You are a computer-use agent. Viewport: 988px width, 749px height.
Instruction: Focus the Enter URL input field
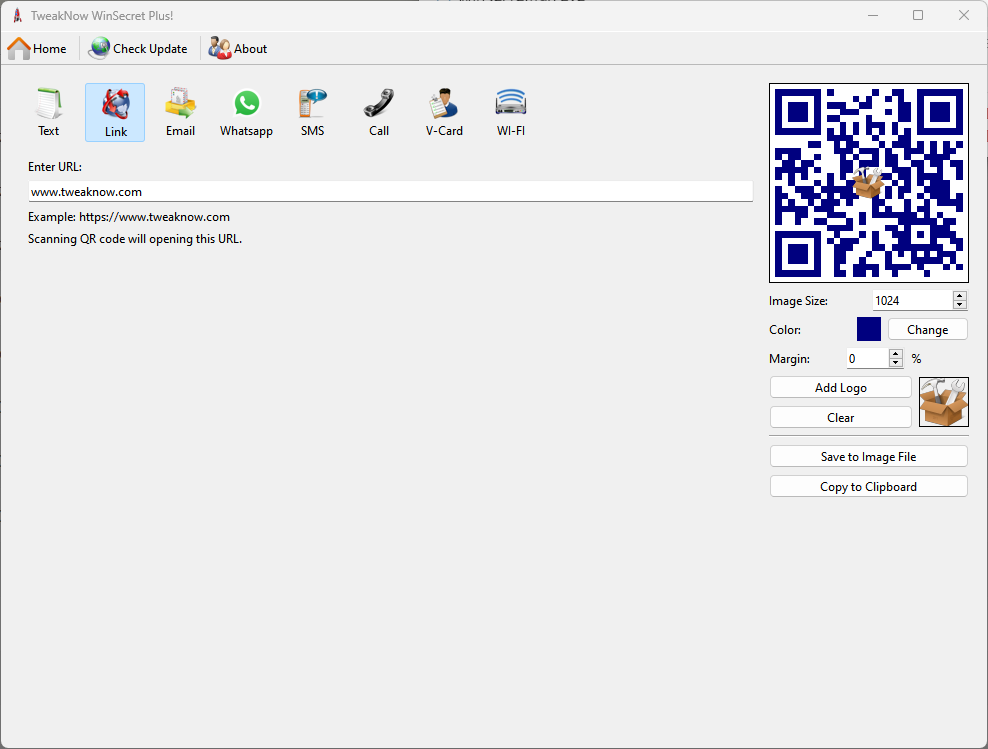point(391,192)
